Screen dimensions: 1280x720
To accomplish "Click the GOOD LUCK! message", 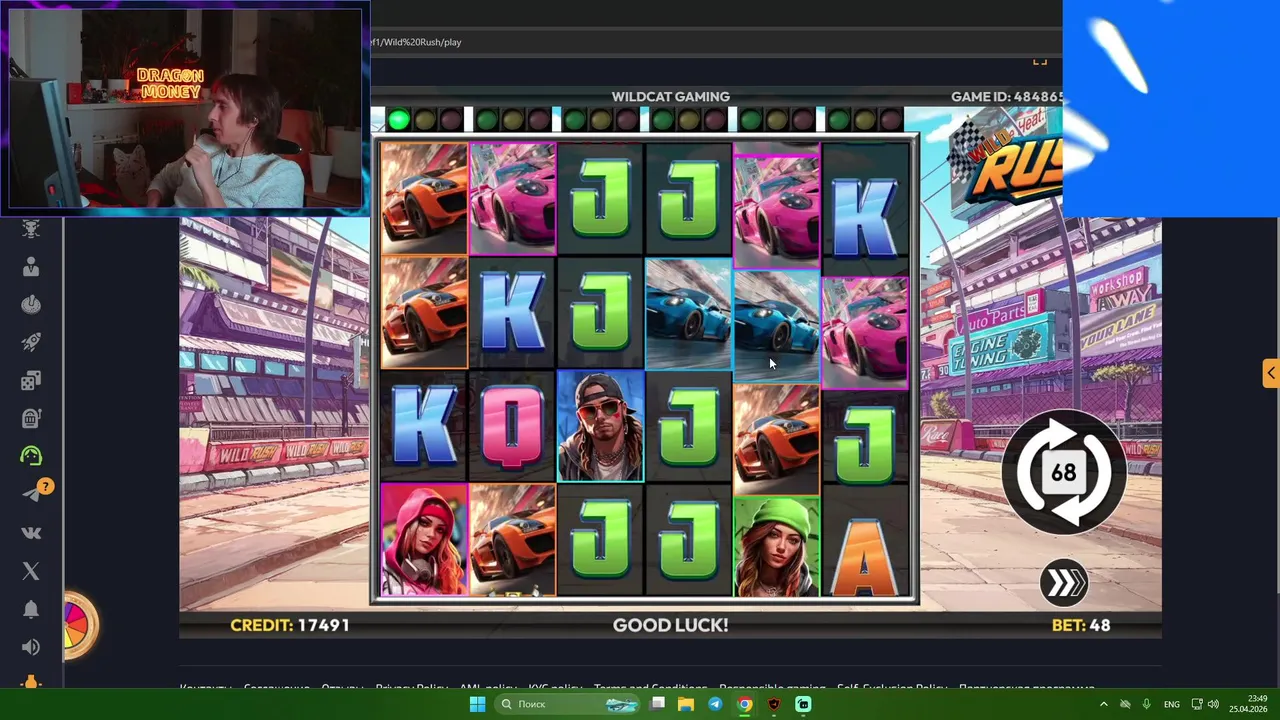I will pos(670,625).
